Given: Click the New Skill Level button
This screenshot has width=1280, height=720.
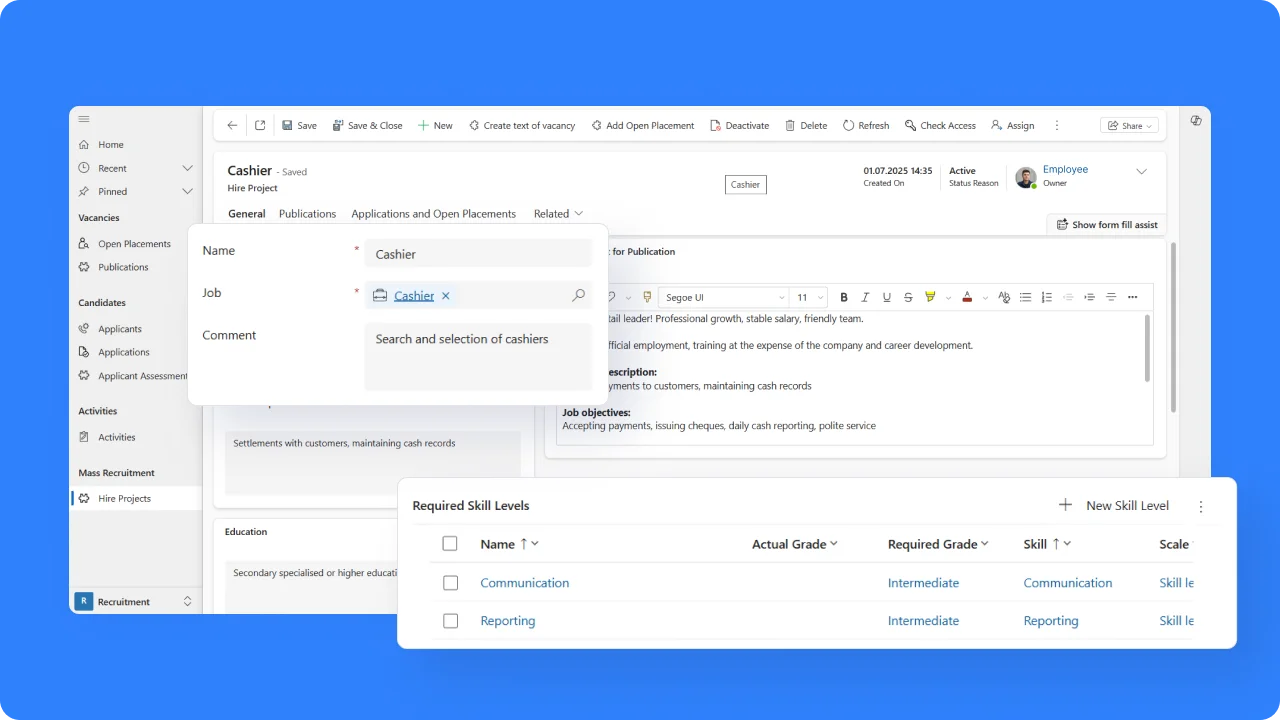Looking at the screenshot, I should click(x=1114, y=506).
